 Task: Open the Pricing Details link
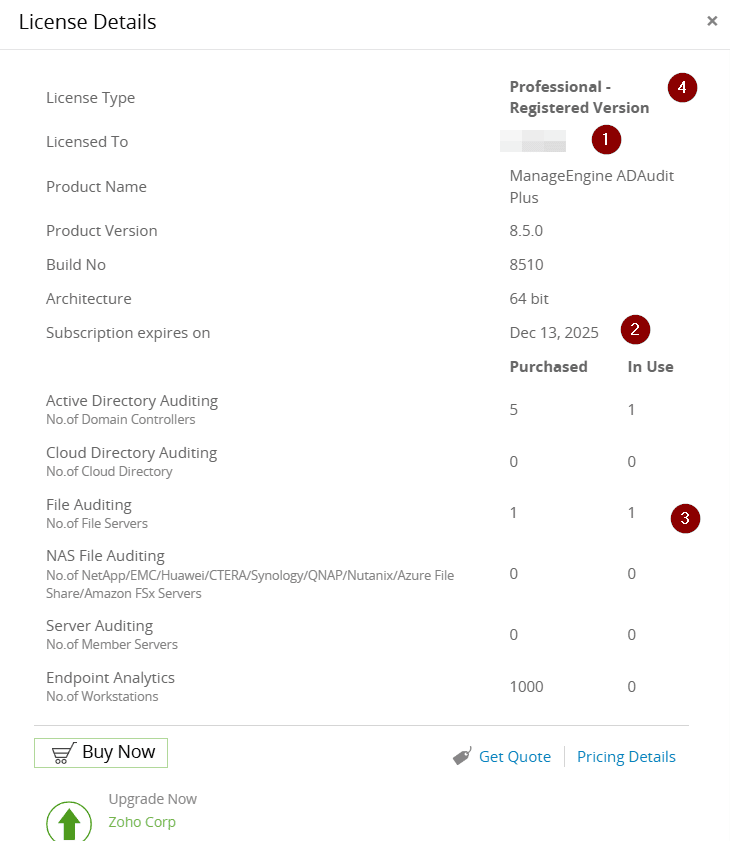point(626,757)
